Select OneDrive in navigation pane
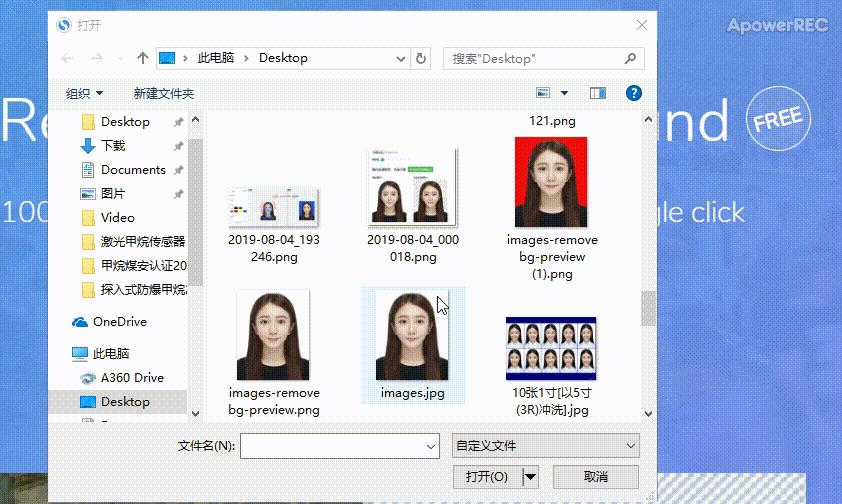 [x=110, y=322]
